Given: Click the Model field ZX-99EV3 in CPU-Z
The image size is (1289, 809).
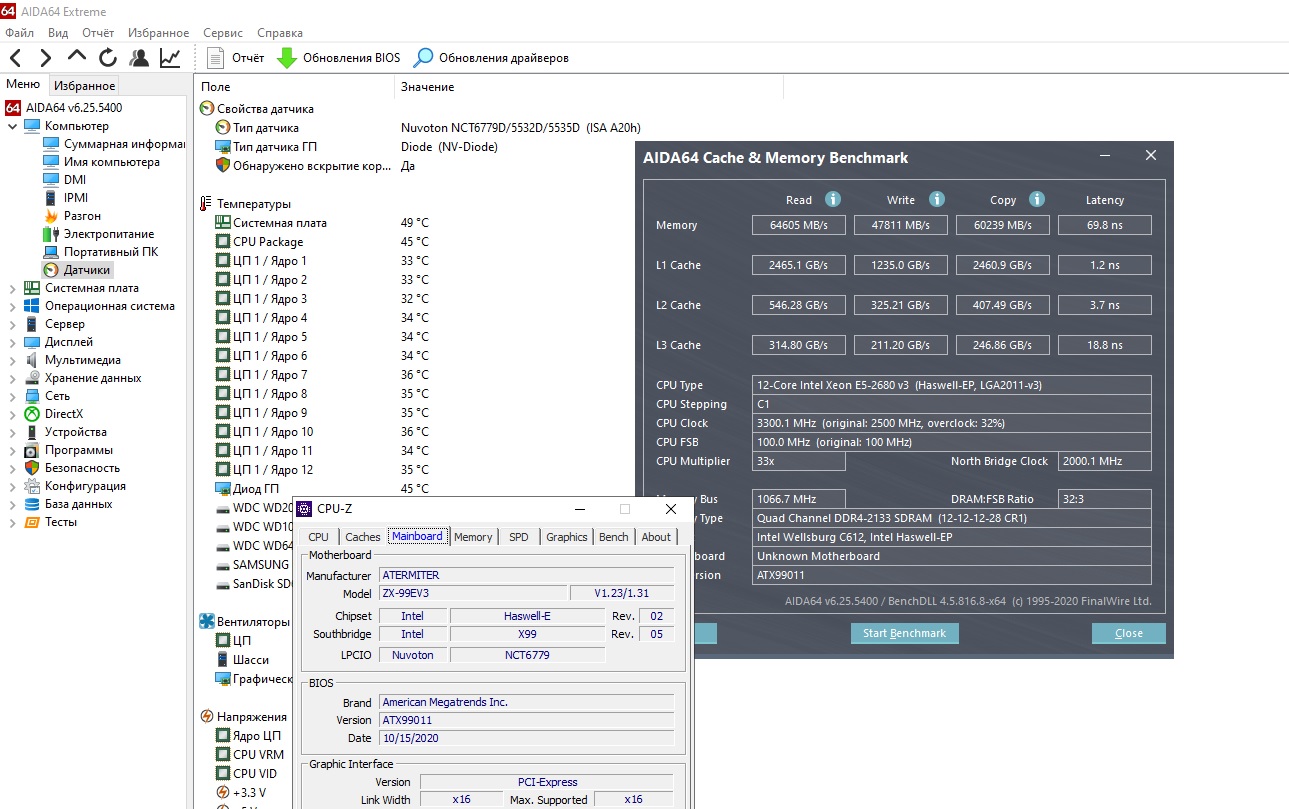Looking at the screenshot, I should pyautogui.click(x=473, y=592).
